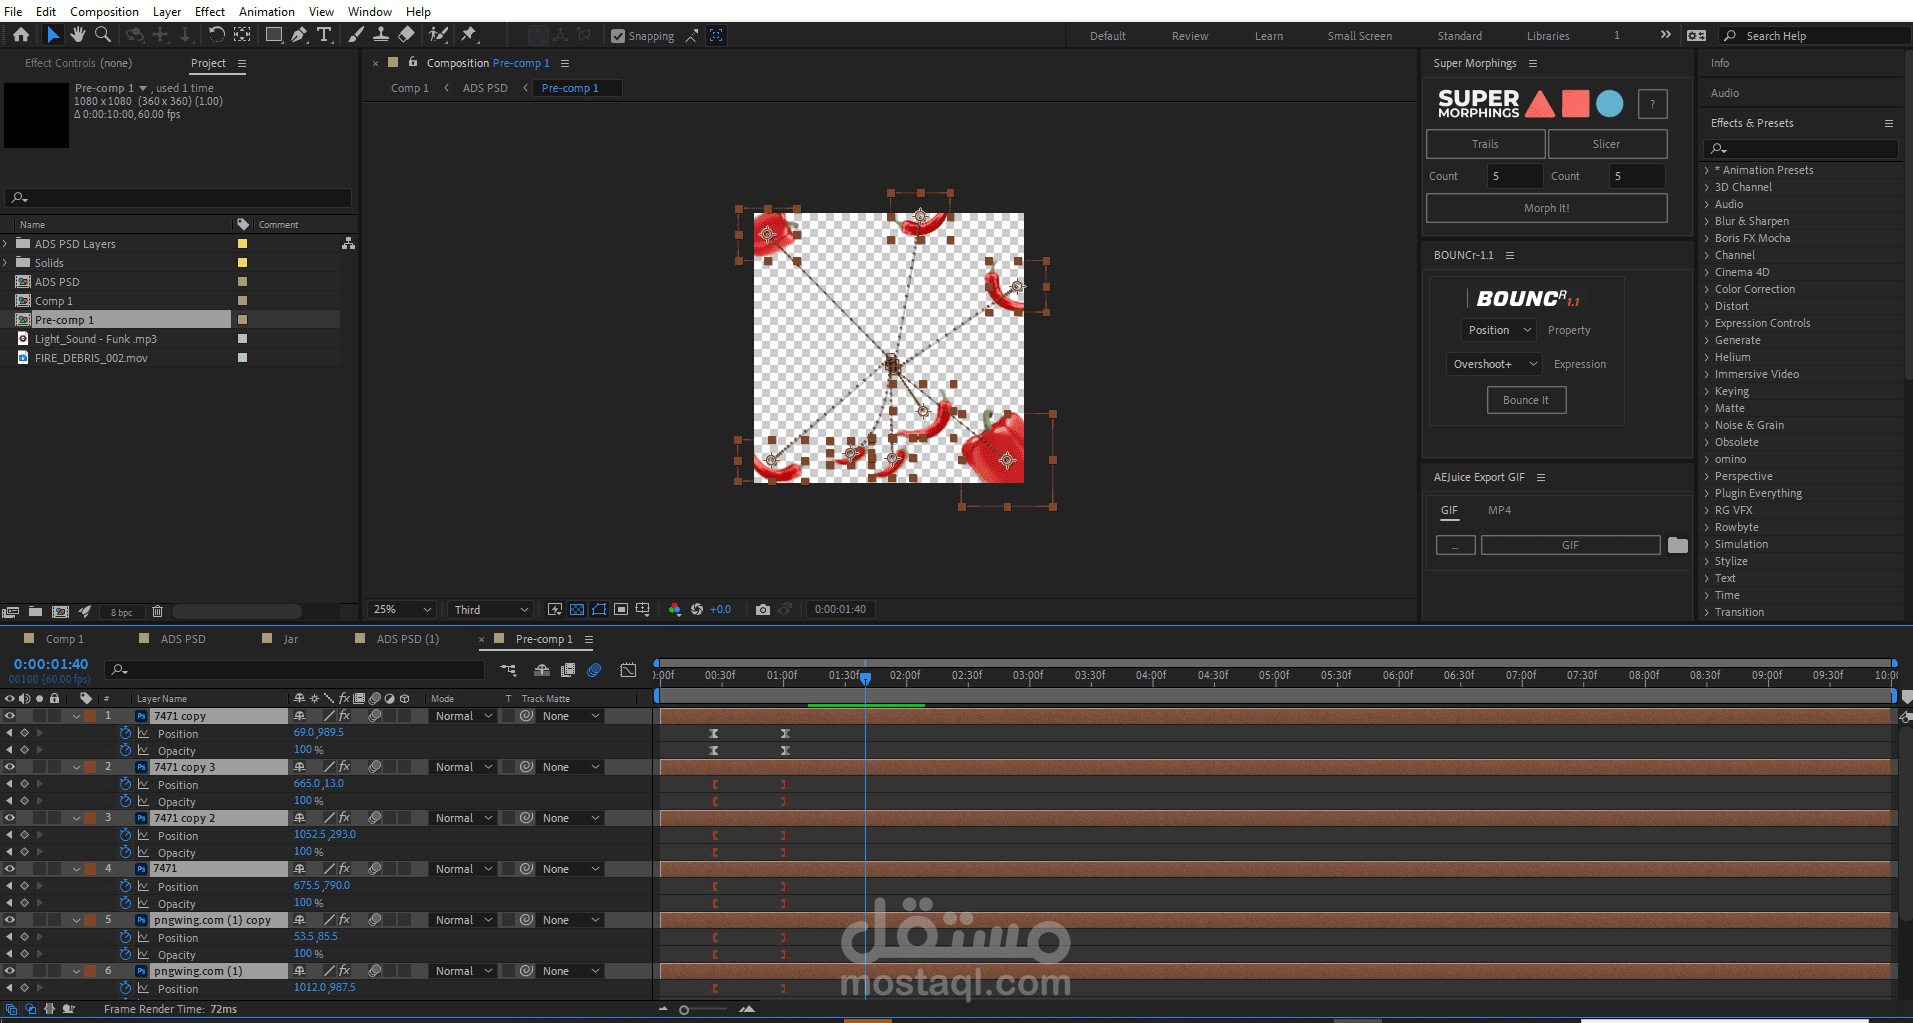Click the yellow label swatch for Solids
This screenshot has width=1913, height=1023.
tap(242, 263)
